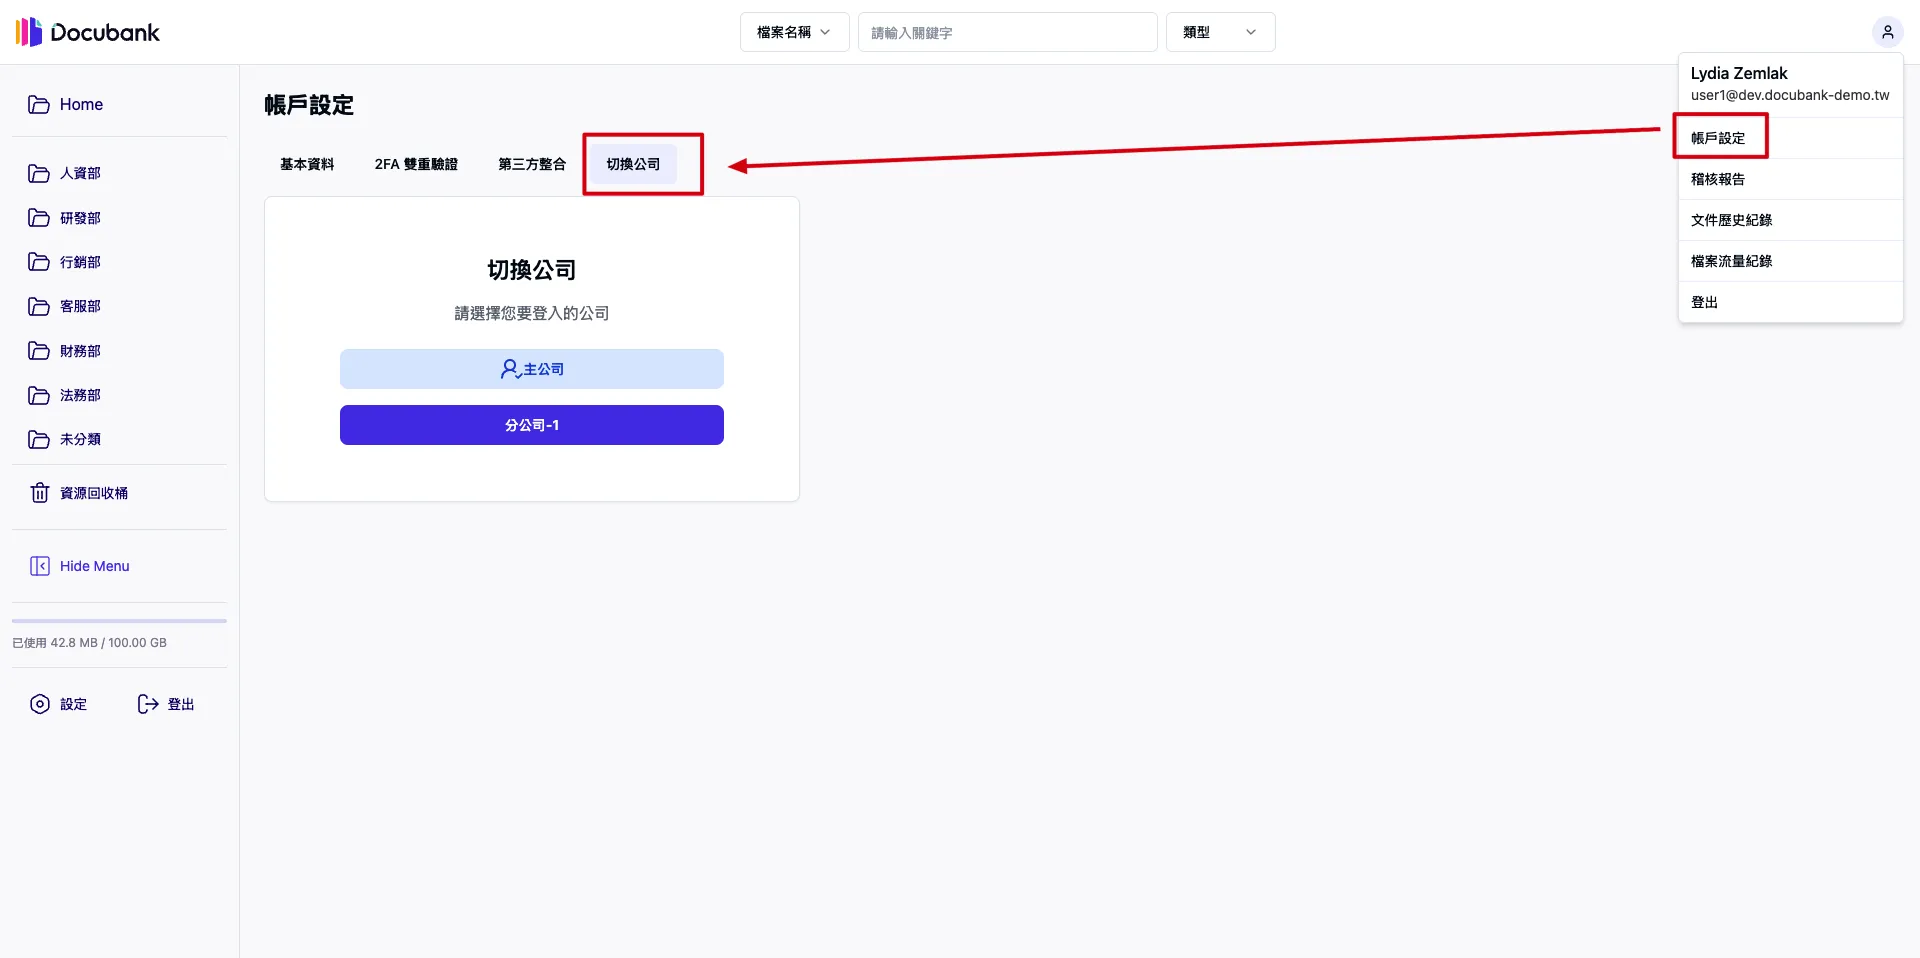The image size is (1920, 958).
Task: Click the 分公司-1 company button
Action: click(531, 425)
